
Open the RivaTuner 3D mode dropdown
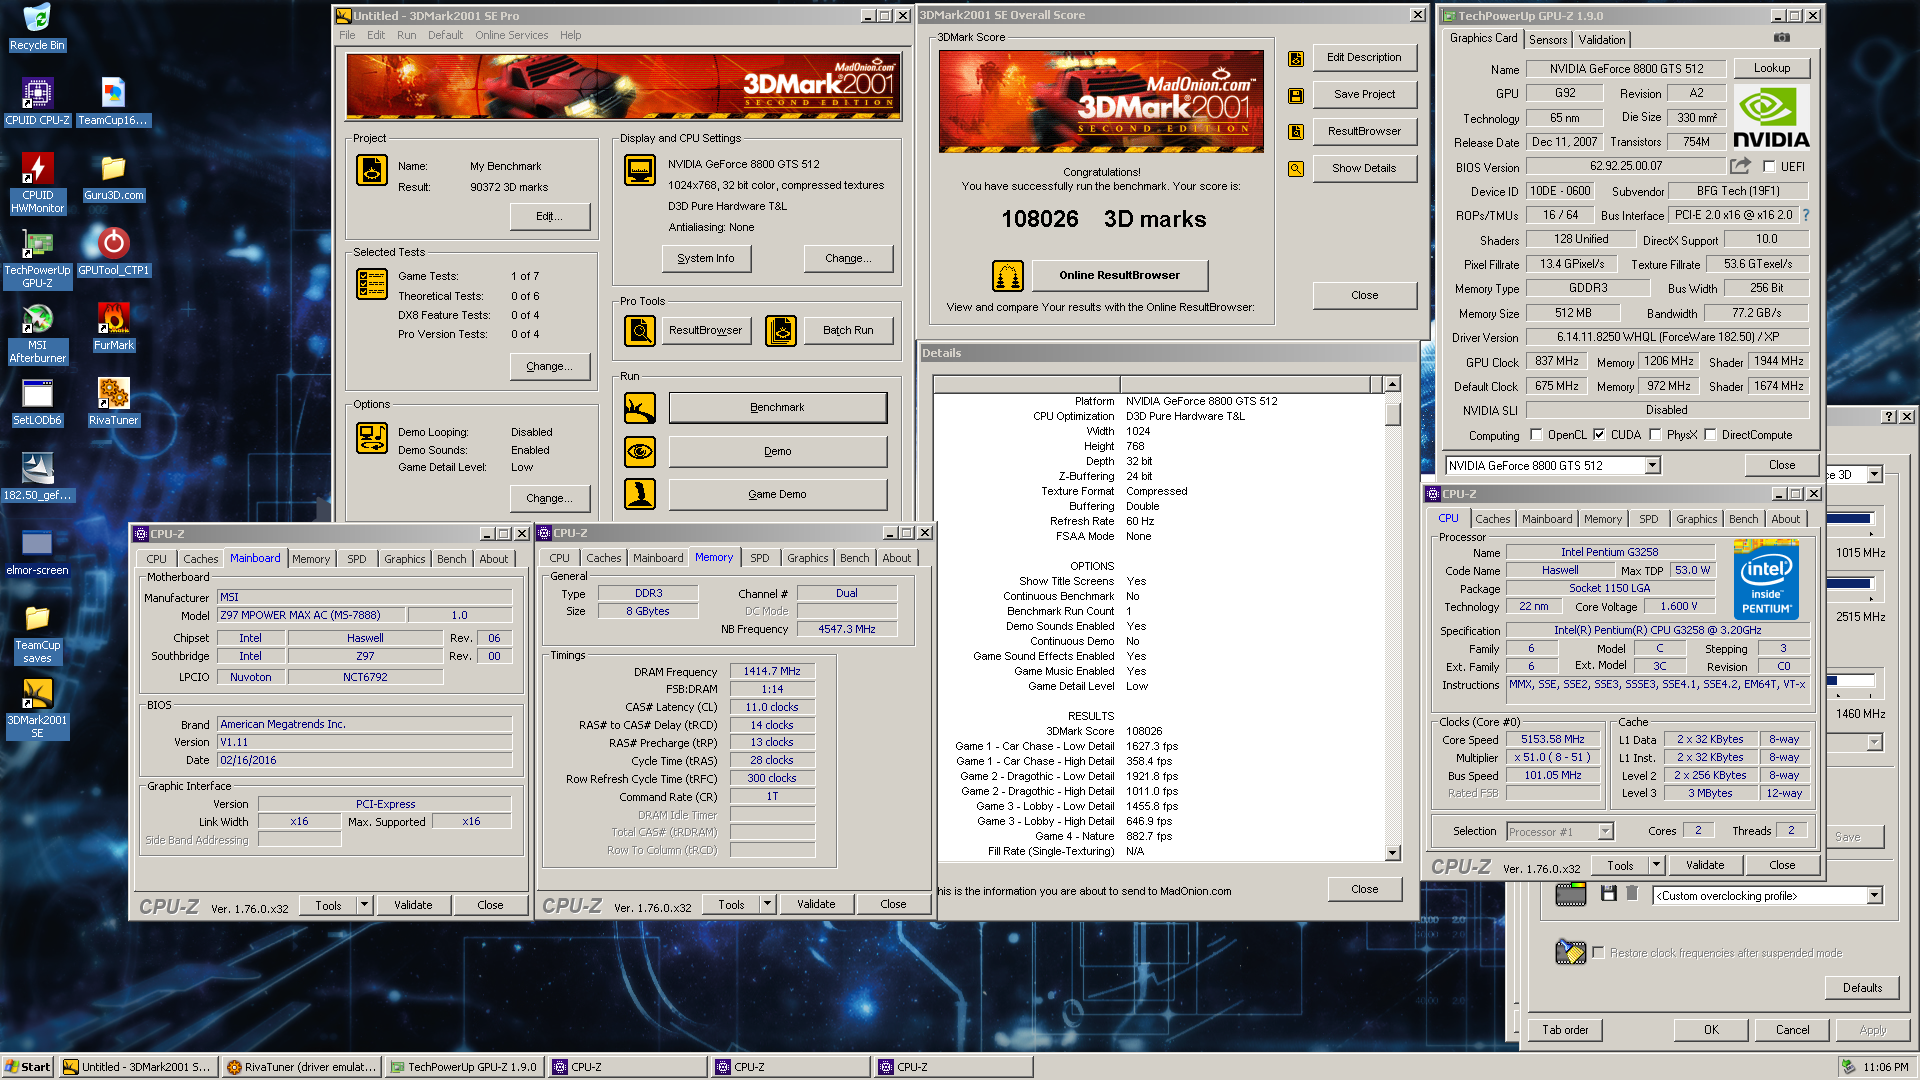(1875, 475)
